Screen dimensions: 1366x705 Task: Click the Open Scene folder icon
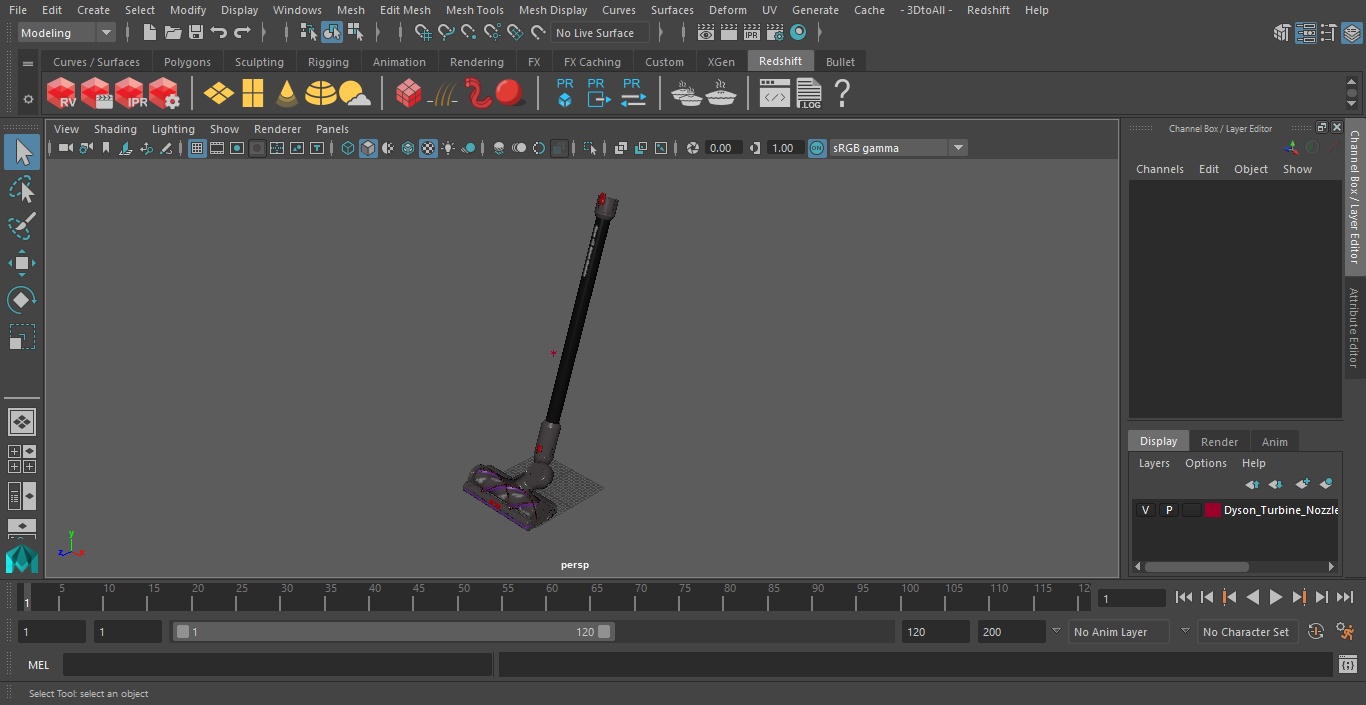coord(172,33)
